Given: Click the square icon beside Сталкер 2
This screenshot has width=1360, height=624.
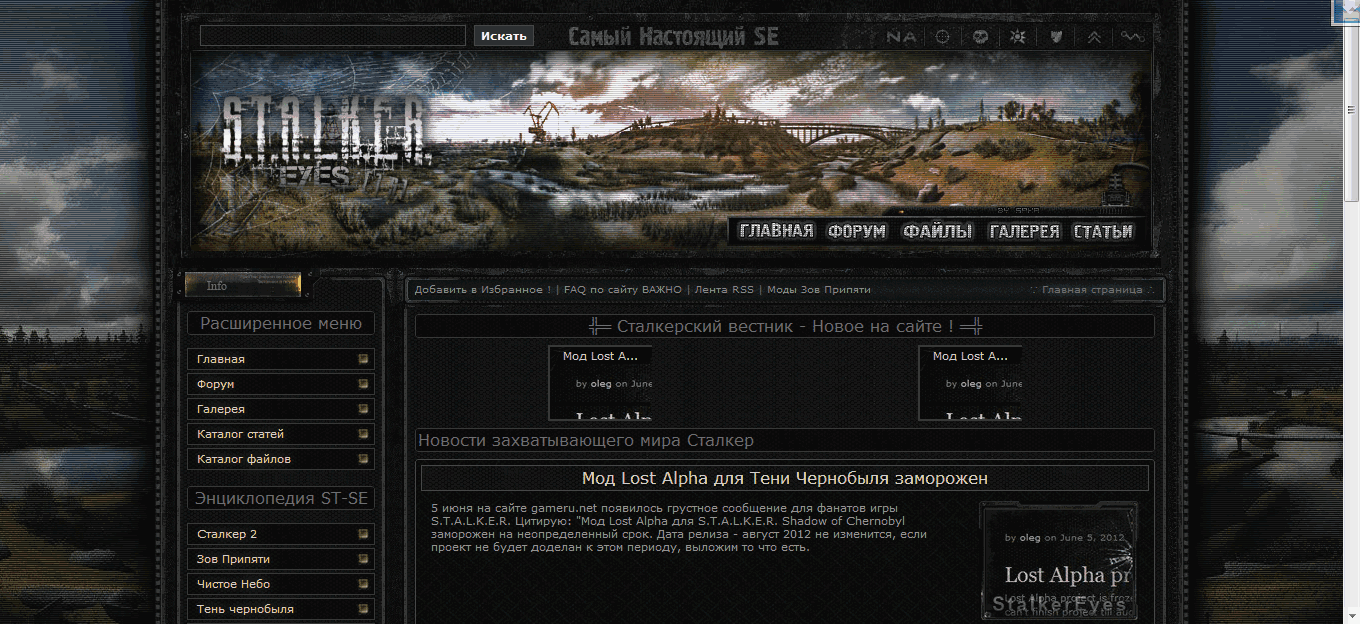Looking at the screenshot, I should pos(364,534).
